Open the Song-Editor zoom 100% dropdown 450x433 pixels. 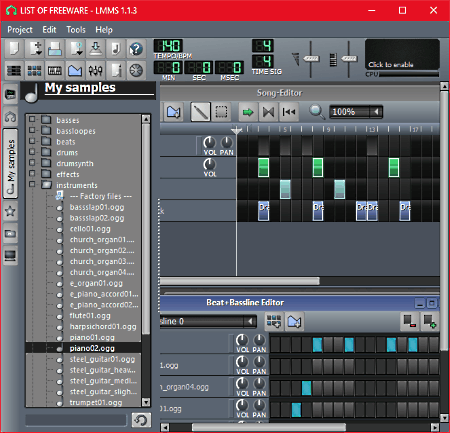(356, 112)
